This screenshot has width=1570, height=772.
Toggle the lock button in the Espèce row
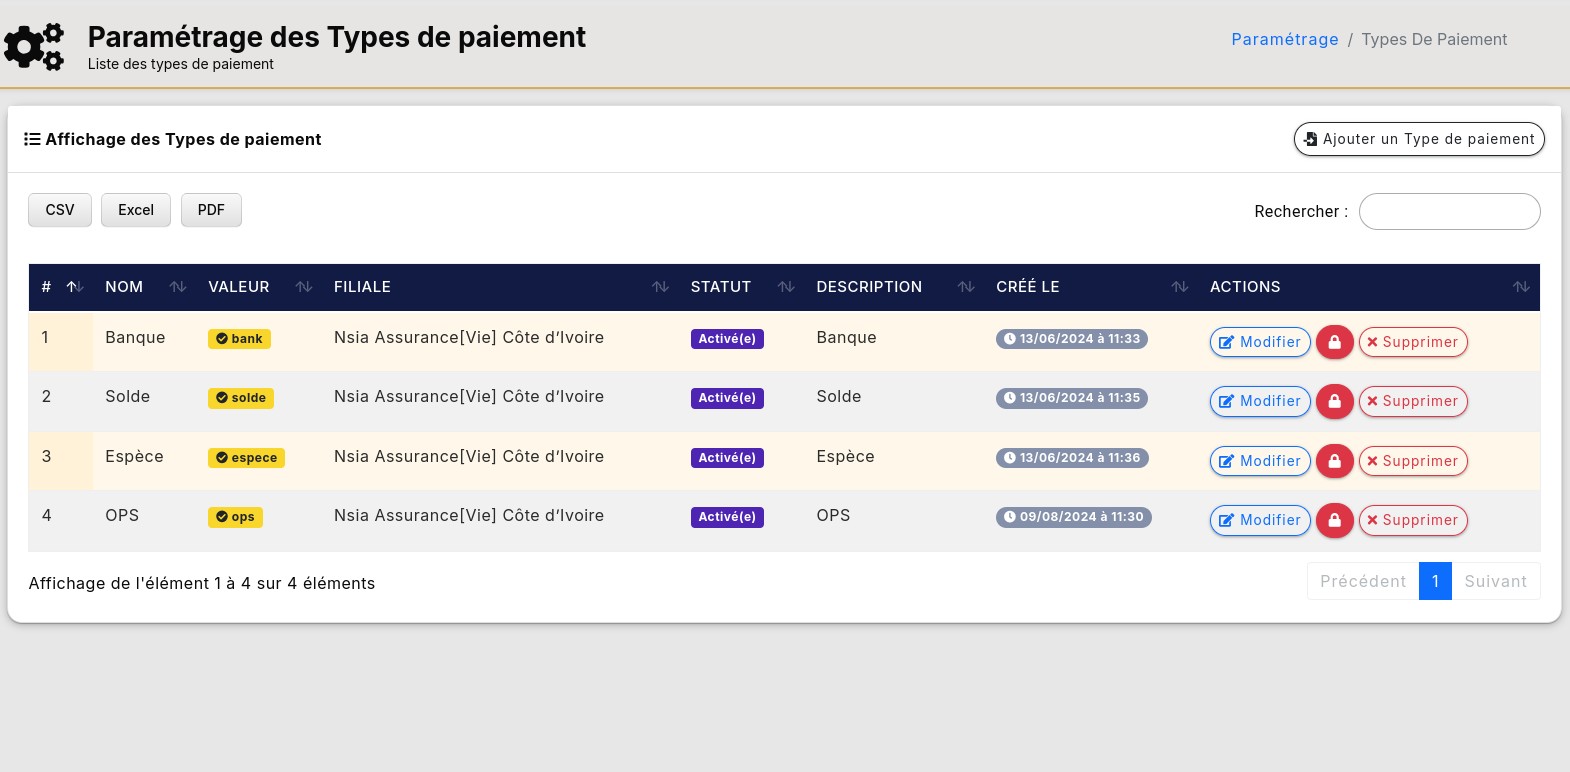click(x=1334, y=461)
